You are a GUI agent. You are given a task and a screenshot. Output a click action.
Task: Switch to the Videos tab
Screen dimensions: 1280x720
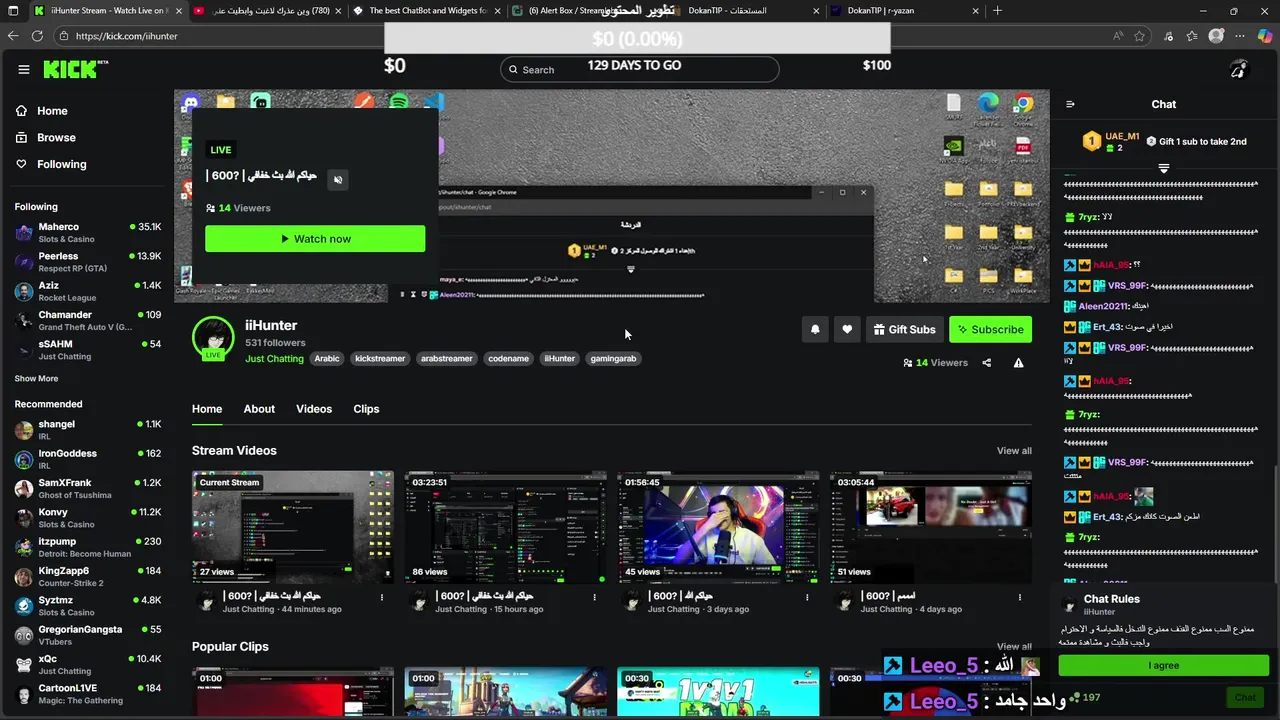(314, 409)
